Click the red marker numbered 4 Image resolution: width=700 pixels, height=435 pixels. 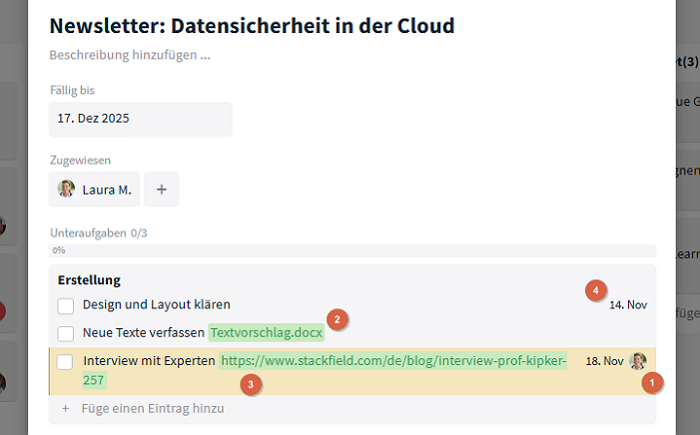click(x=596, y=290)
